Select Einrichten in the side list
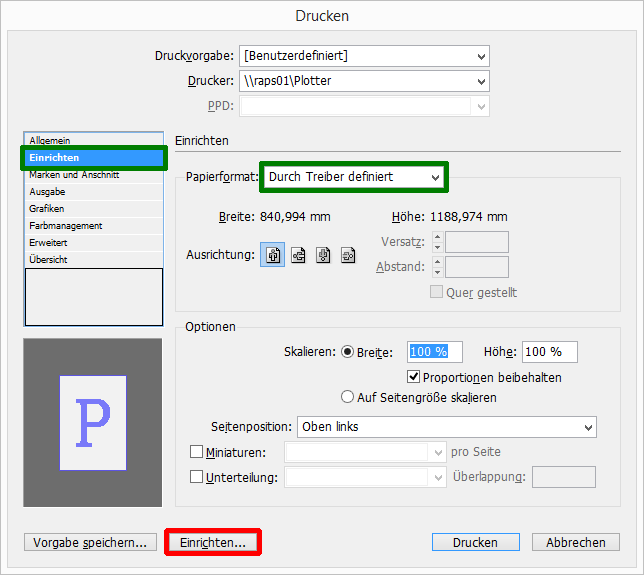644x575 pixels. click(94, 158)
